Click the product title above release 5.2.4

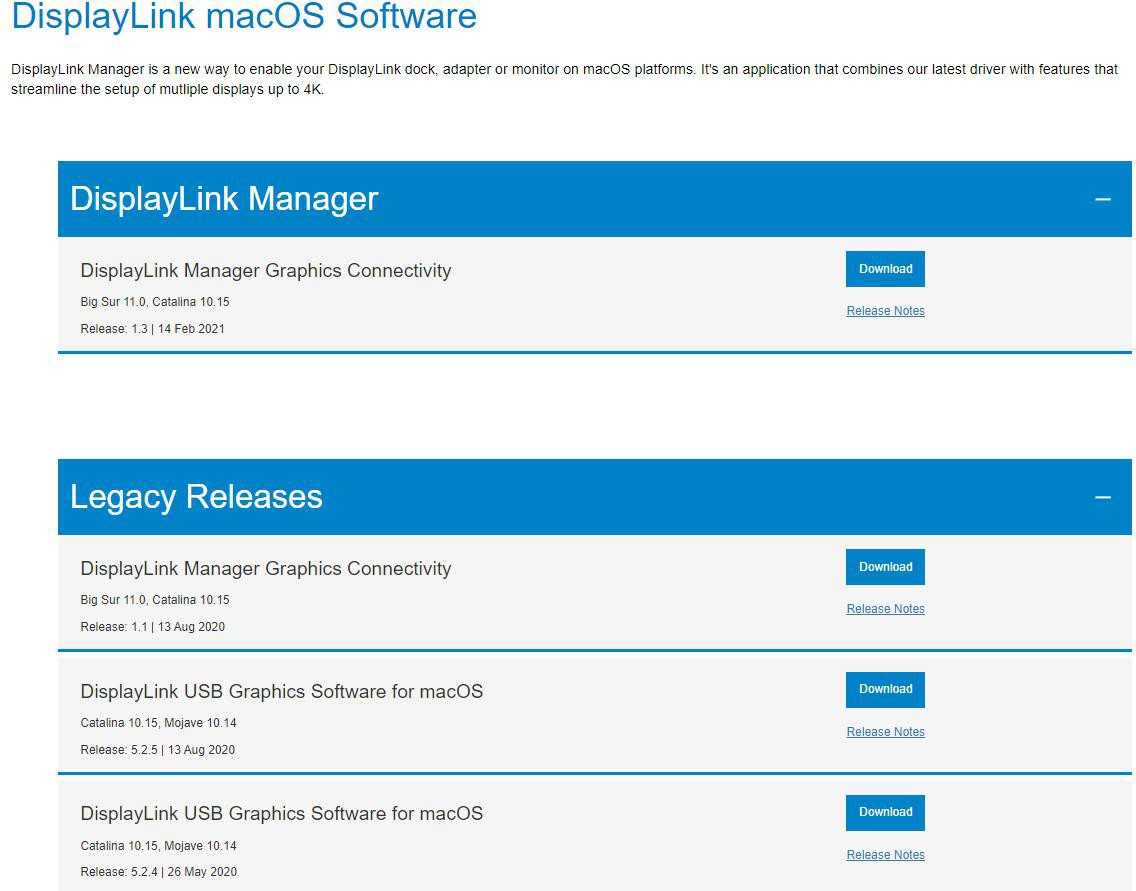pyautogui.click(x=282, y=814)
